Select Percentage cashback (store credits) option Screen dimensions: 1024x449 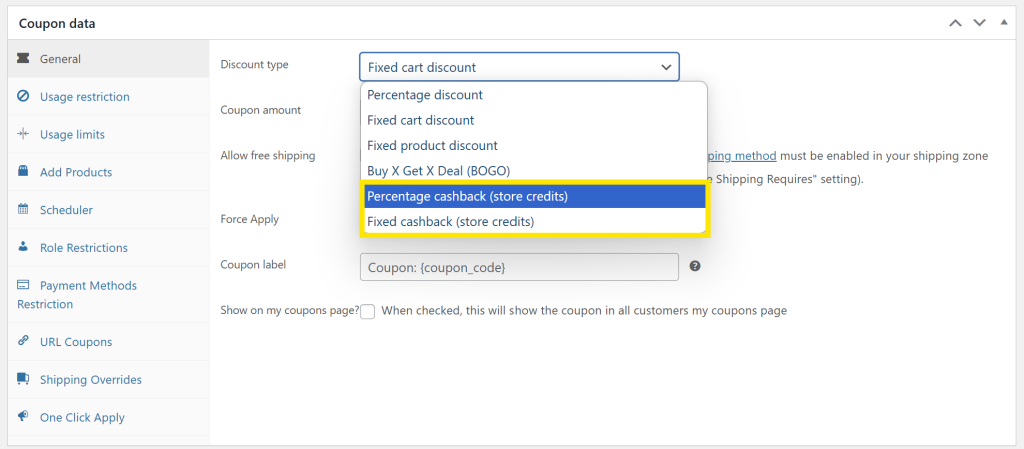click(x=535, y=196)
